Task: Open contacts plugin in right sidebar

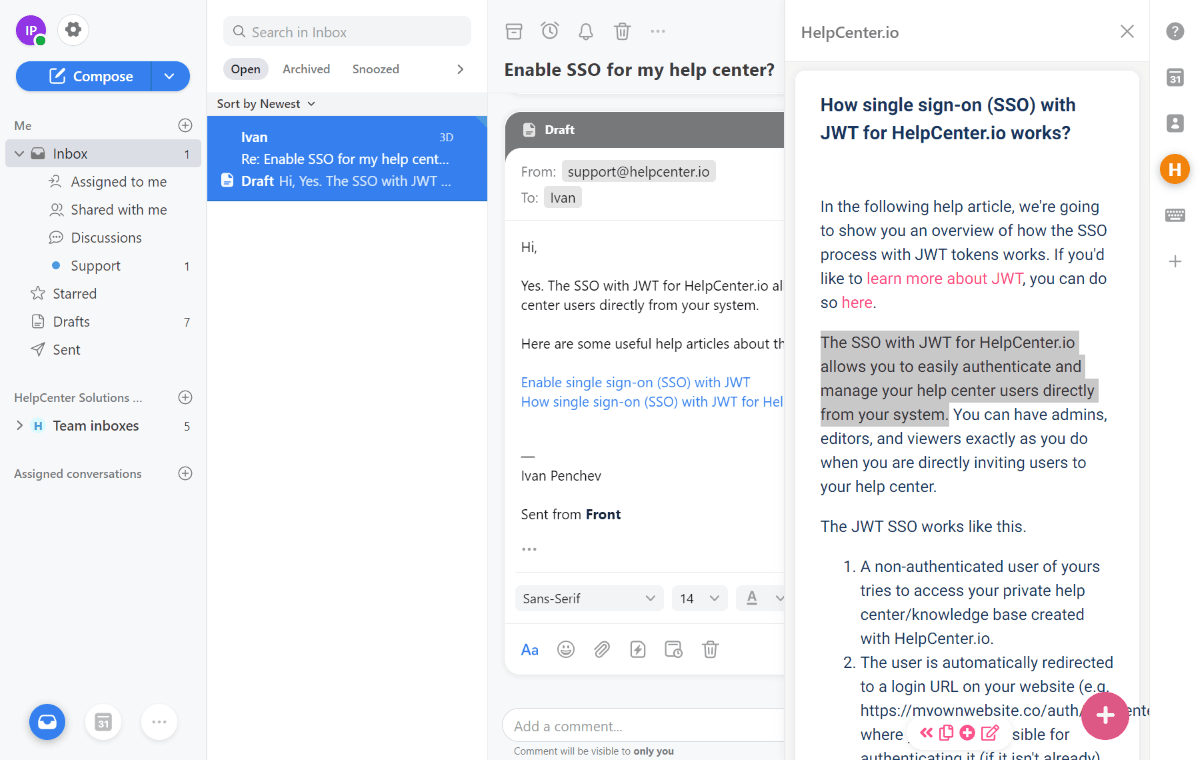Action: (1175, 123)
